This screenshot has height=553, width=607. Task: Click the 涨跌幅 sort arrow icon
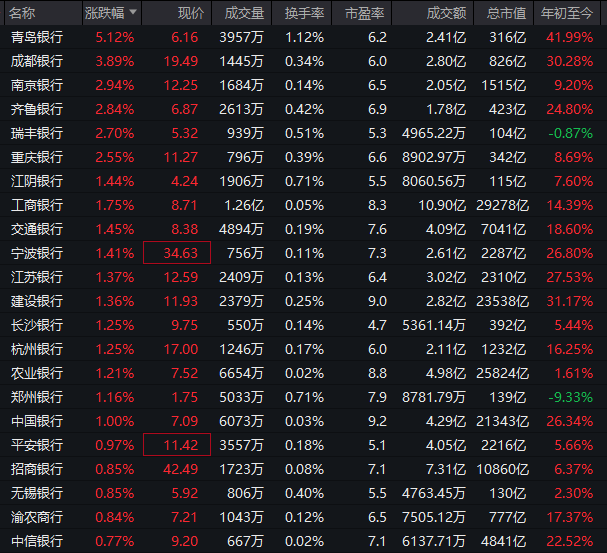click(133, 12)
